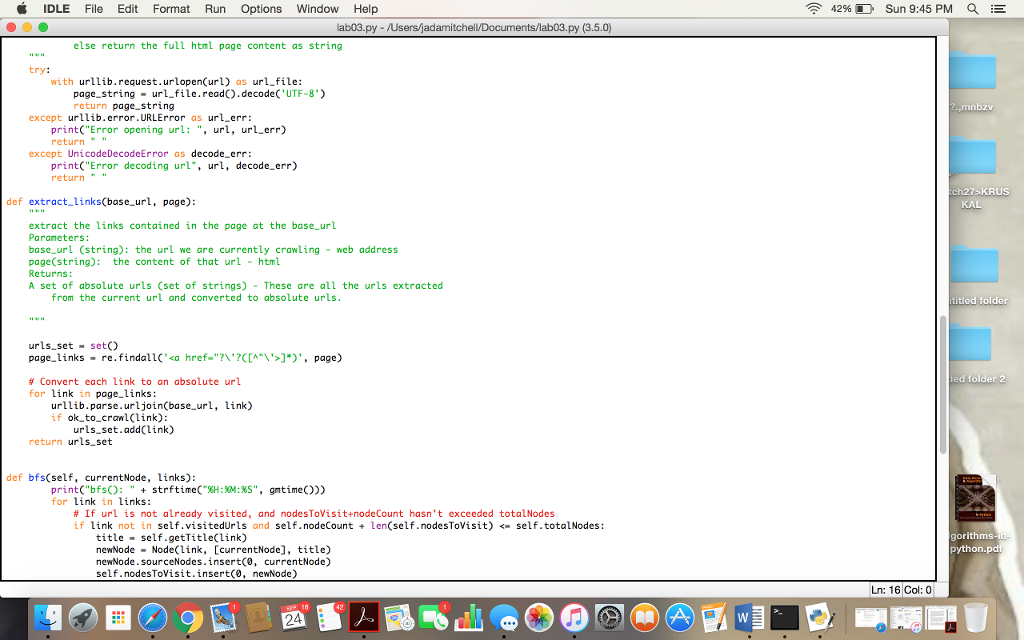Open Google Chrome from the Dock
Screen dimensions: 1024x640
tap(188, 620)
